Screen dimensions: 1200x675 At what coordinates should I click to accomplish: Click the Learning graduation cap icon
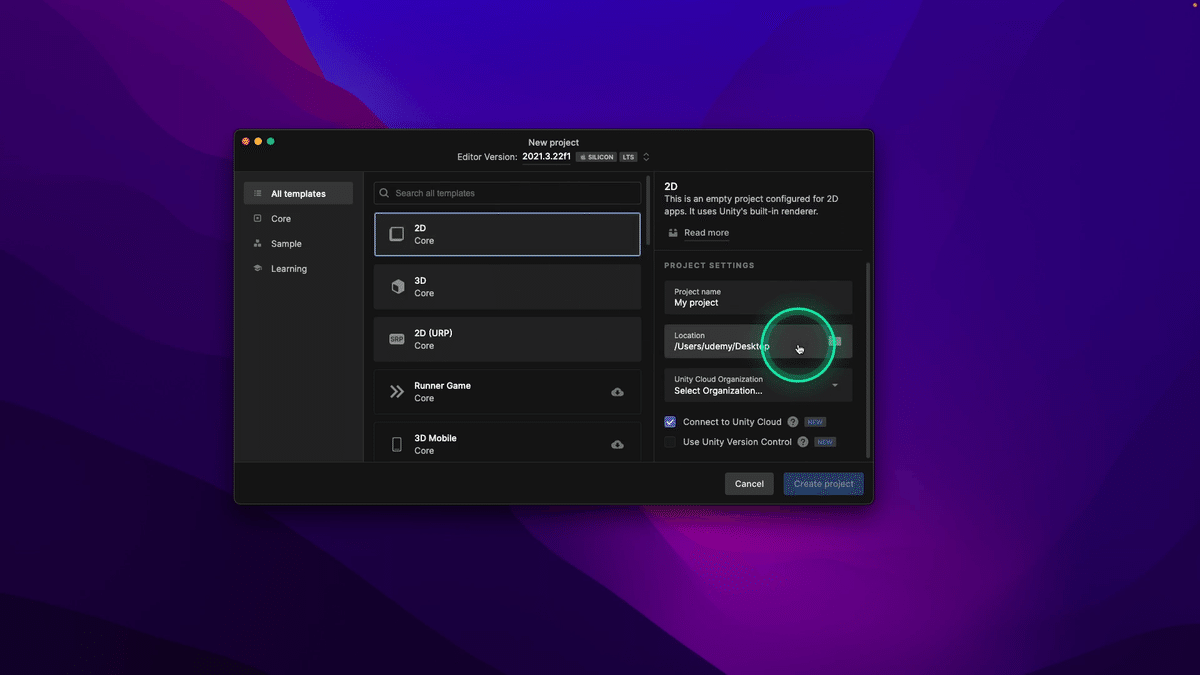point(258,268)
